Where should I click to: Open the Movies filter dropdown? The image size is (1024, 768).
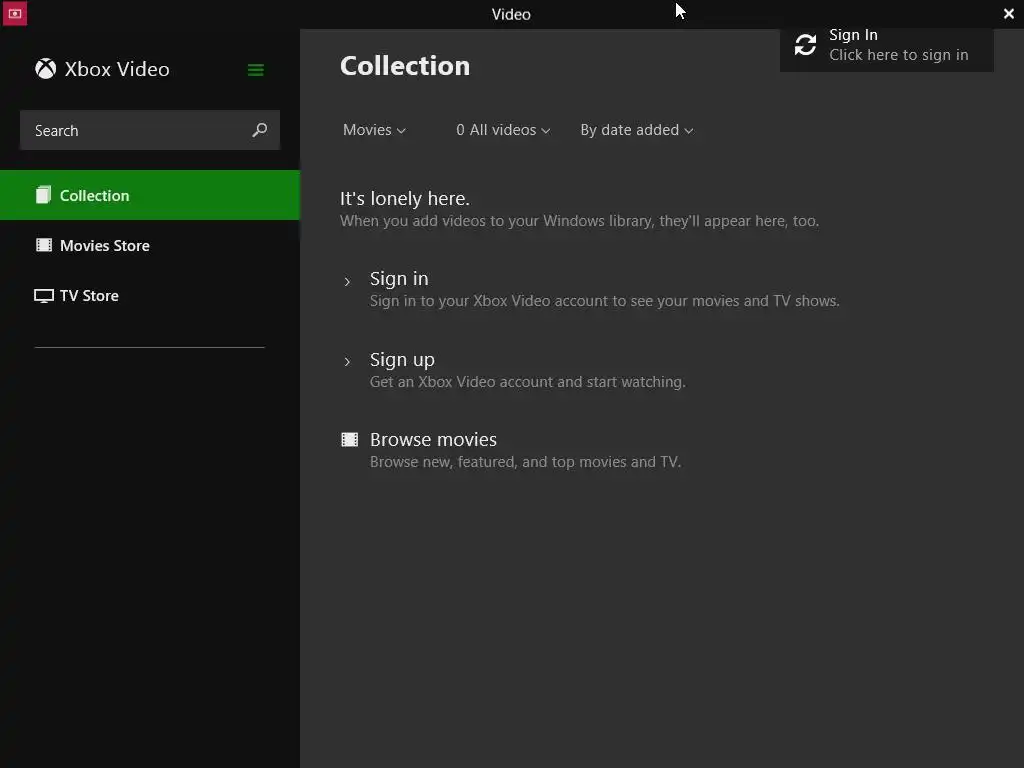coord(374,130)
